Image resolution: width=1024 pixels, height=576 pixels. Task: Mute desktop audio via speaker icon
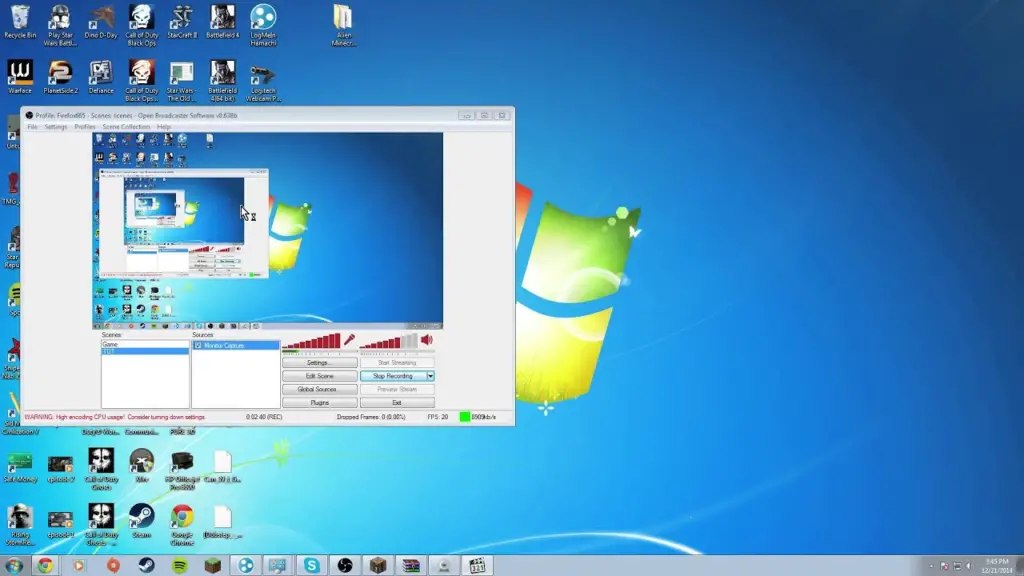(x=426, y=340)
